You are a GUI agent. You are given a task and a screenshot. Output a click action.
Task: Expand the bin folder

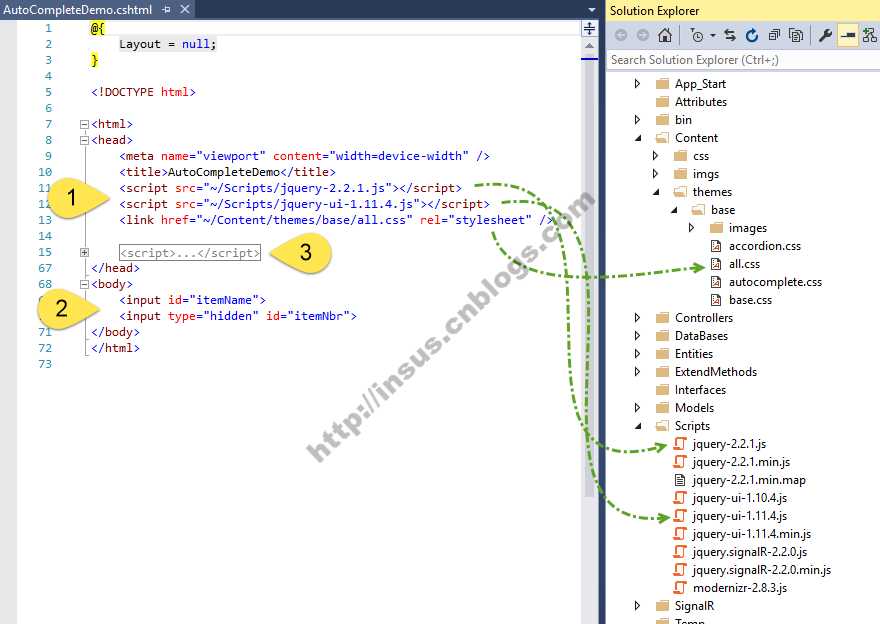[637, 120]
